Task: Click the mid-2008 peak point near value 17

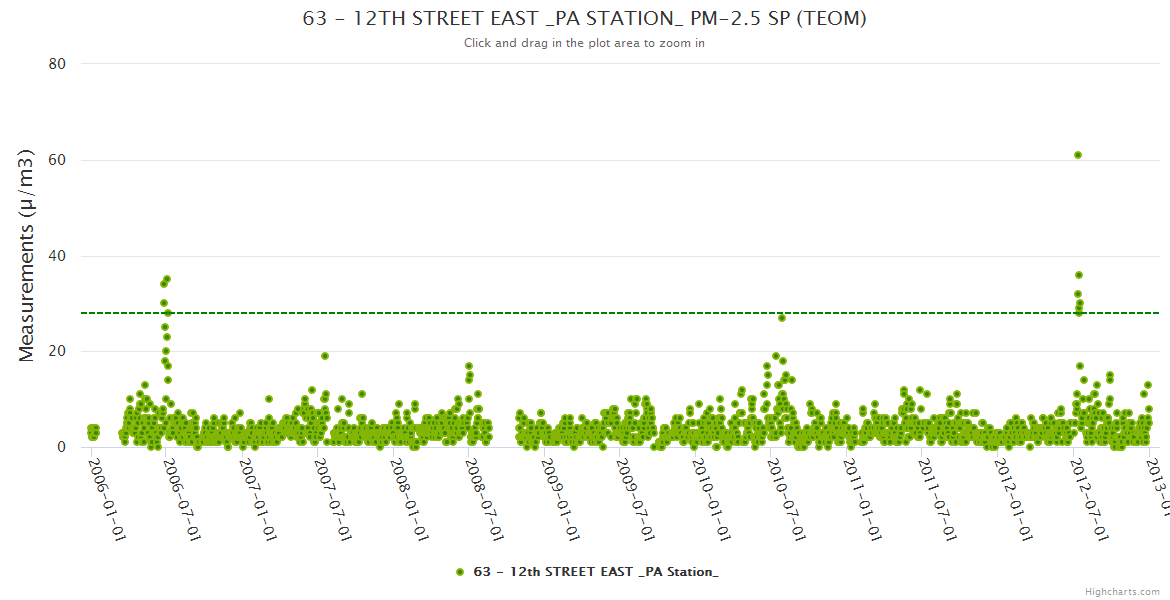Action: [468, 366]
